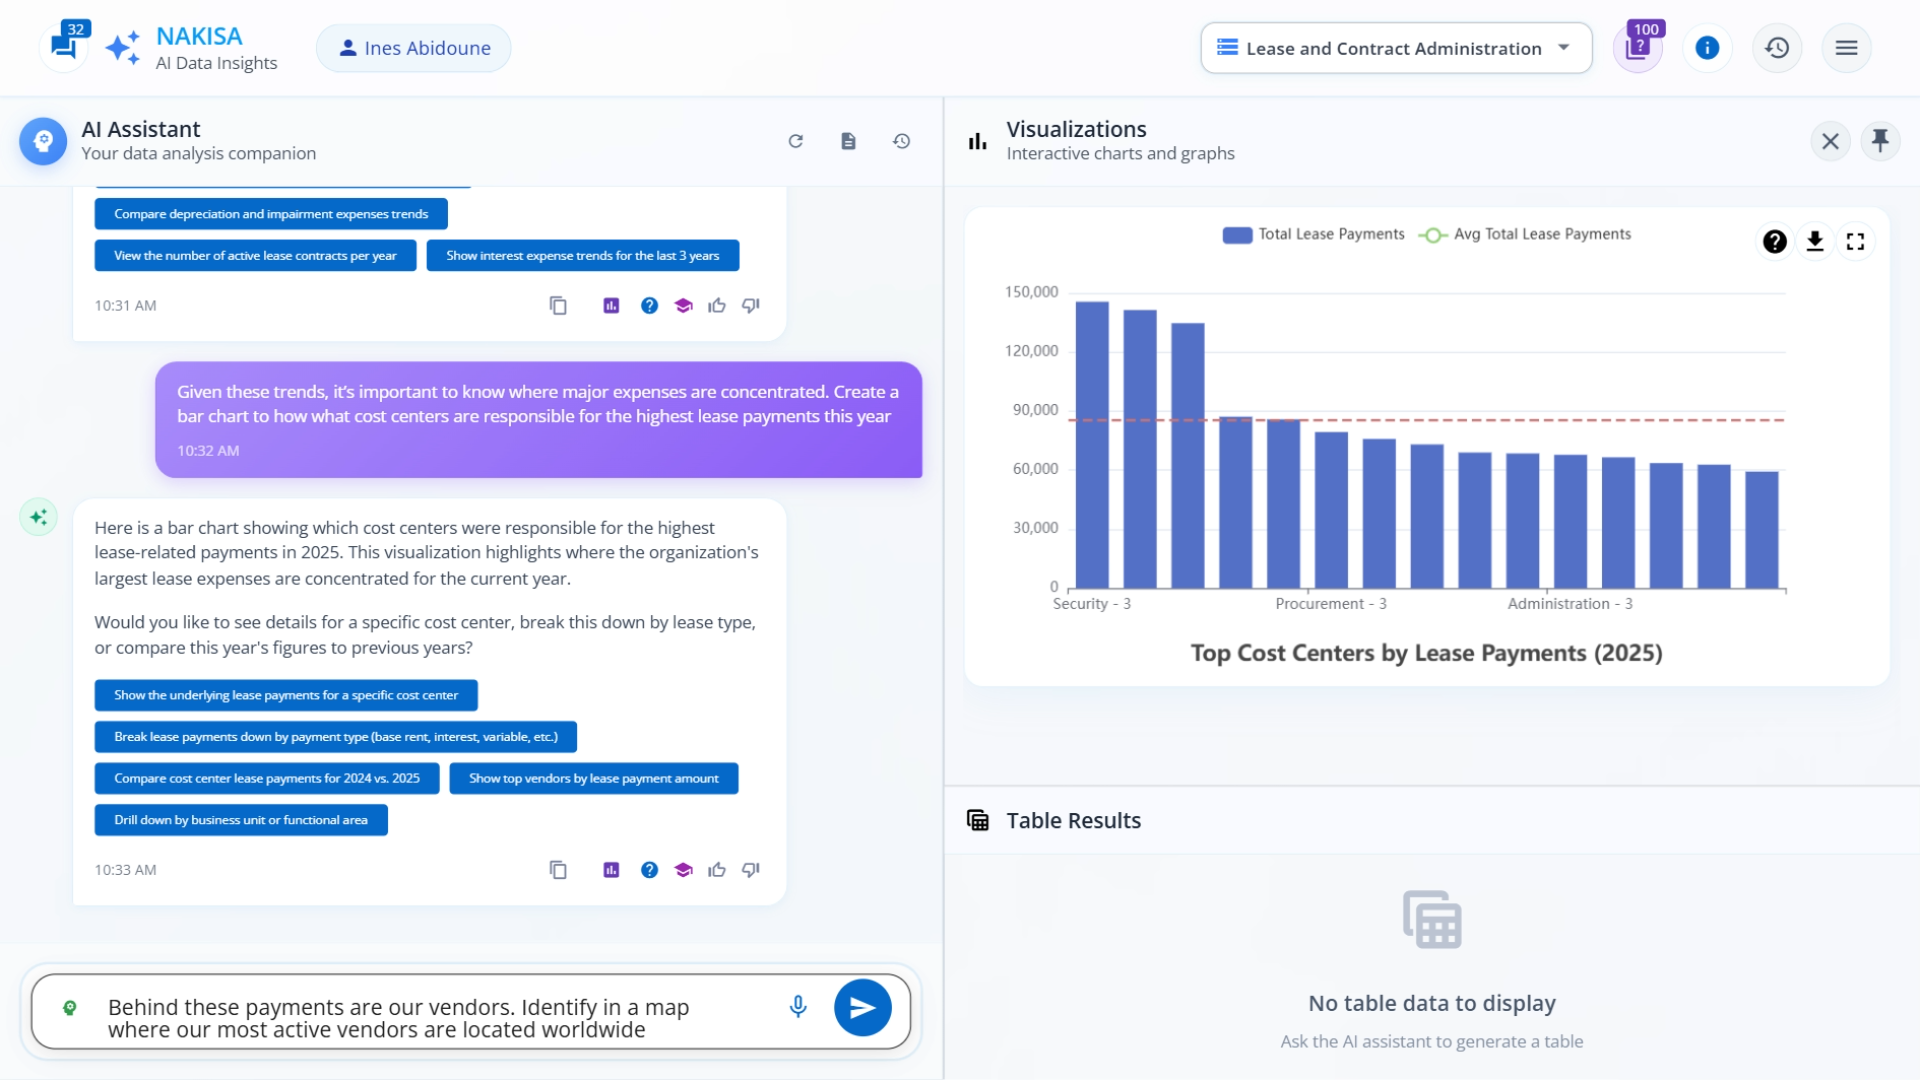This screenshot has height=1080, width=1920.
Task: Open chat history icon in AI Assistant header
Action: (x=901, y=141)
